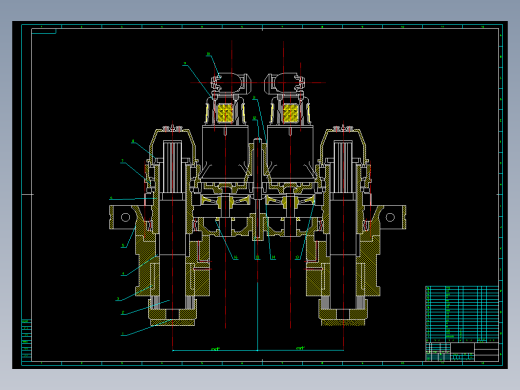Click the lowest balloon label at bottom left

tap(123, 334)
